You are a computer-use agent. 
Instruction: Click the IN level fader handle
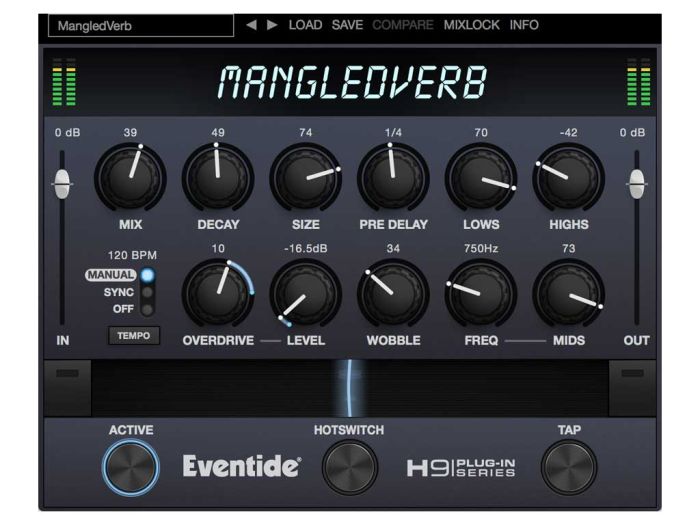click(62, 184)
